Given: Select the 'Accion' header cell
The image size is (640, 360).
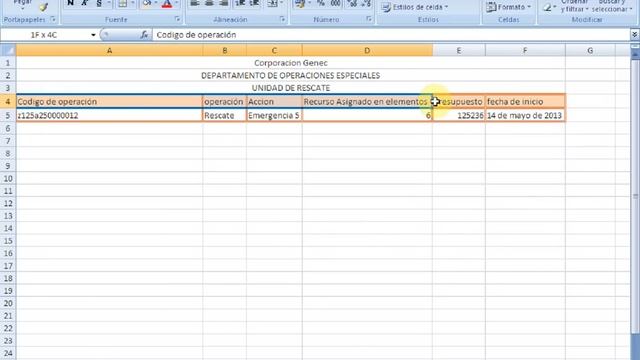Looking at the screenshot, I should [274, 101].
